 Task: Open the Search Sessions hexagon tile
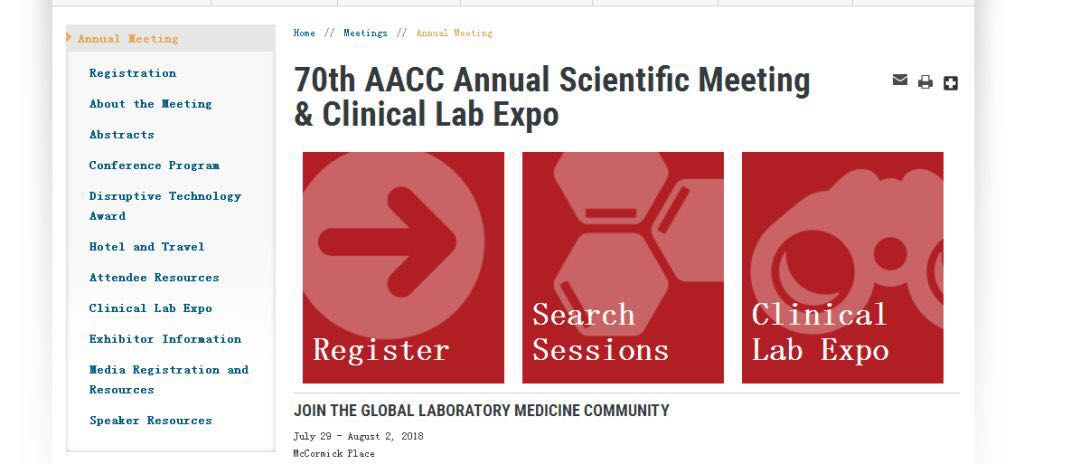[623, 267]
